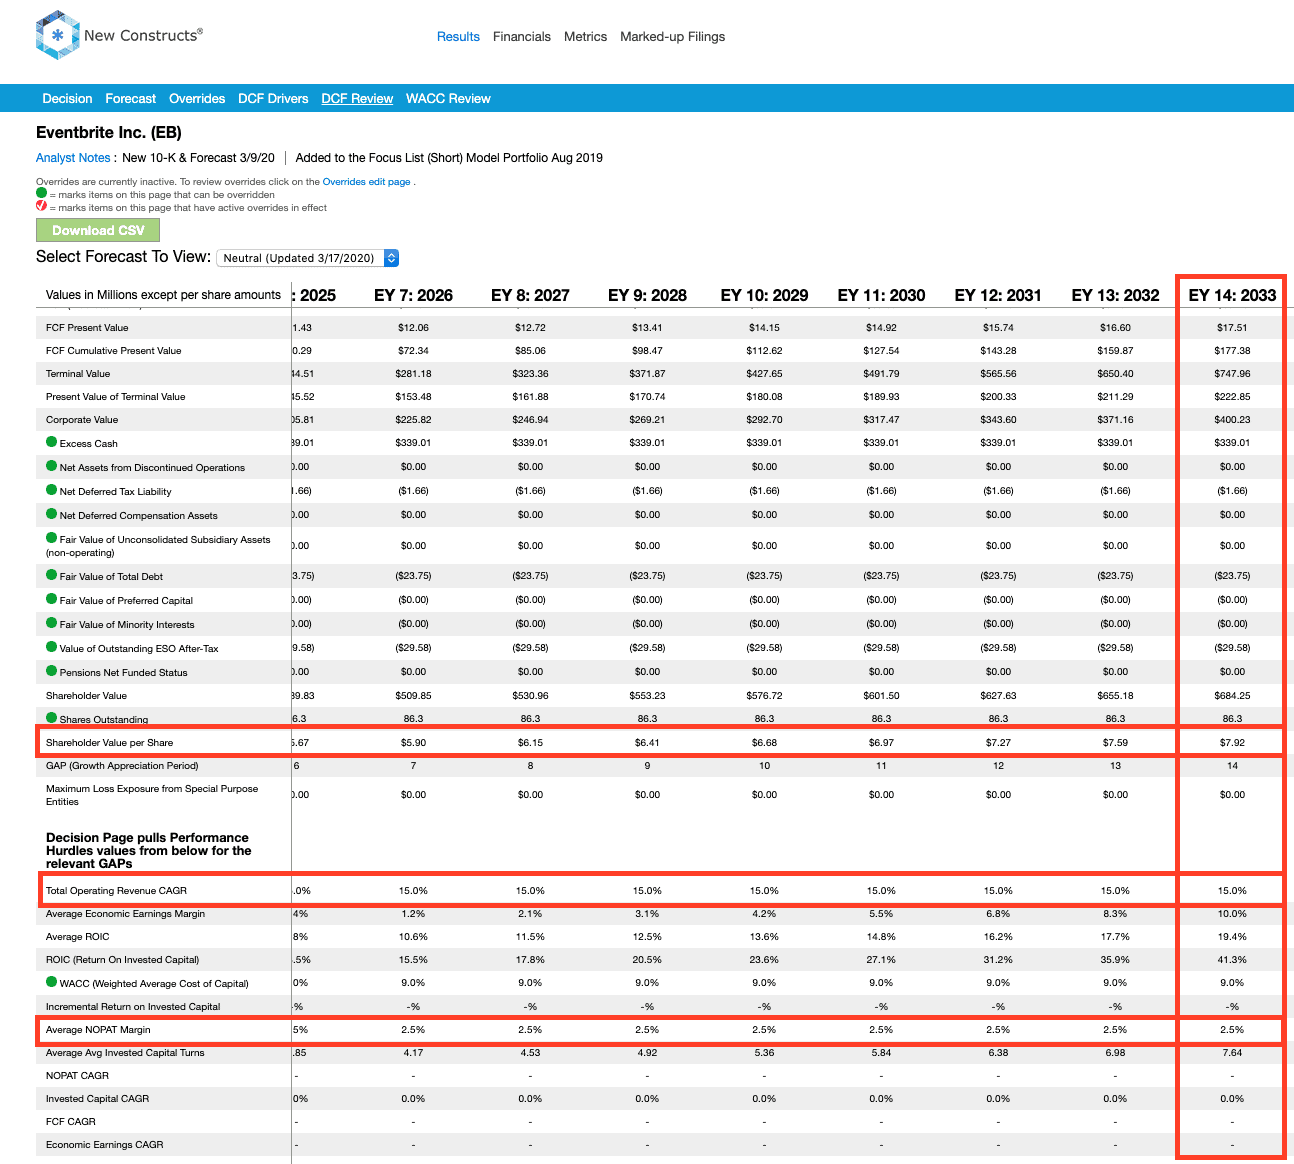Click the $684.25 Shareholder Value cell
Screen dimensions: 1294x1164
coord(1232,696)
